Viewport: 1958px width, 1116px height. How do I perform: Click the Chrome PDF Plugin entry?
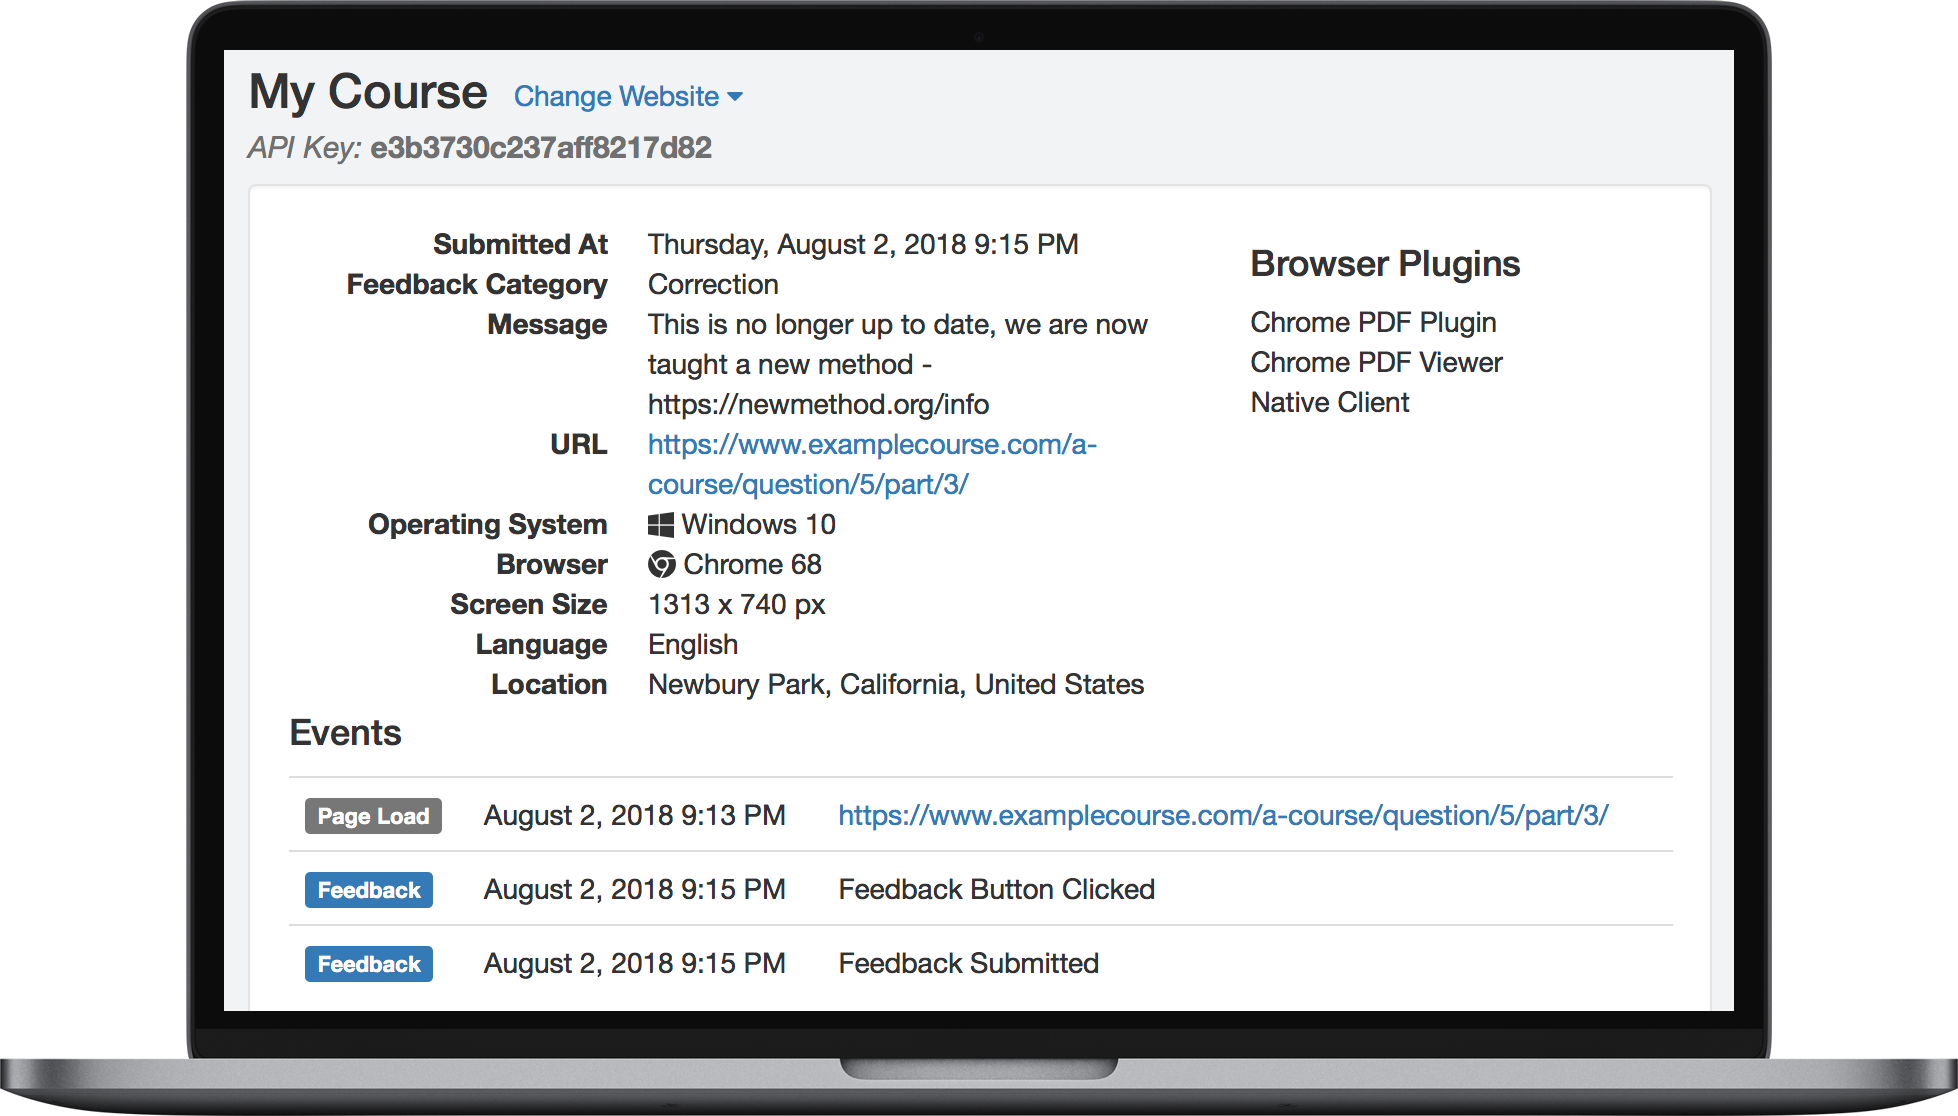click(x=1372, y=323)
